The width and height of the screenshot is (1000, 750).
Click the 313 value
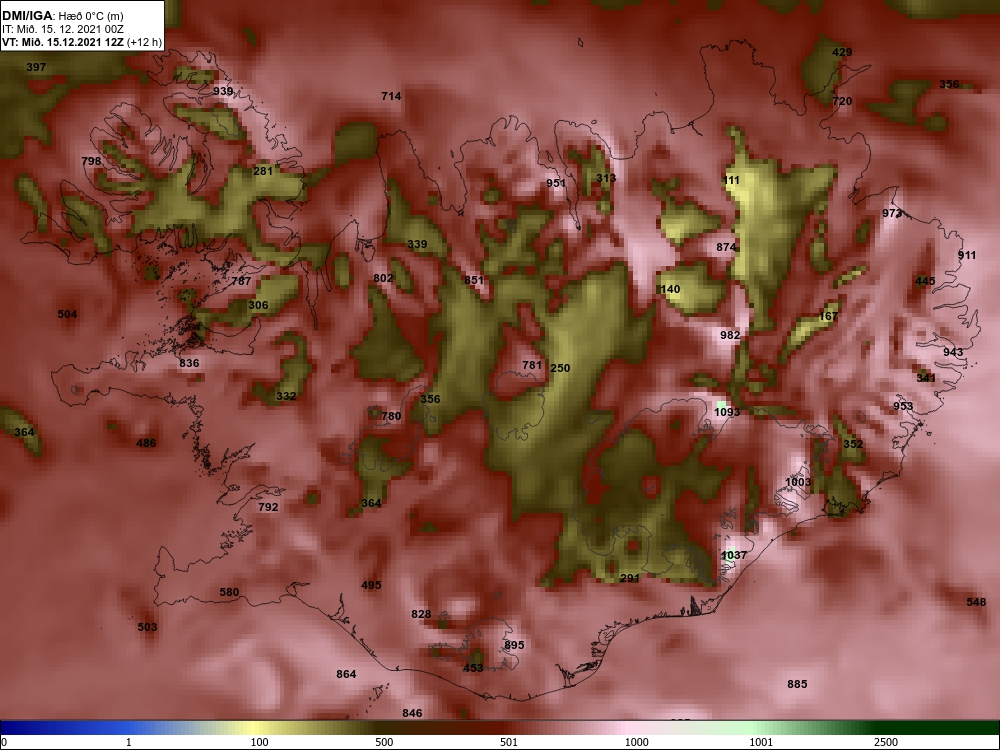coord(606,178)
